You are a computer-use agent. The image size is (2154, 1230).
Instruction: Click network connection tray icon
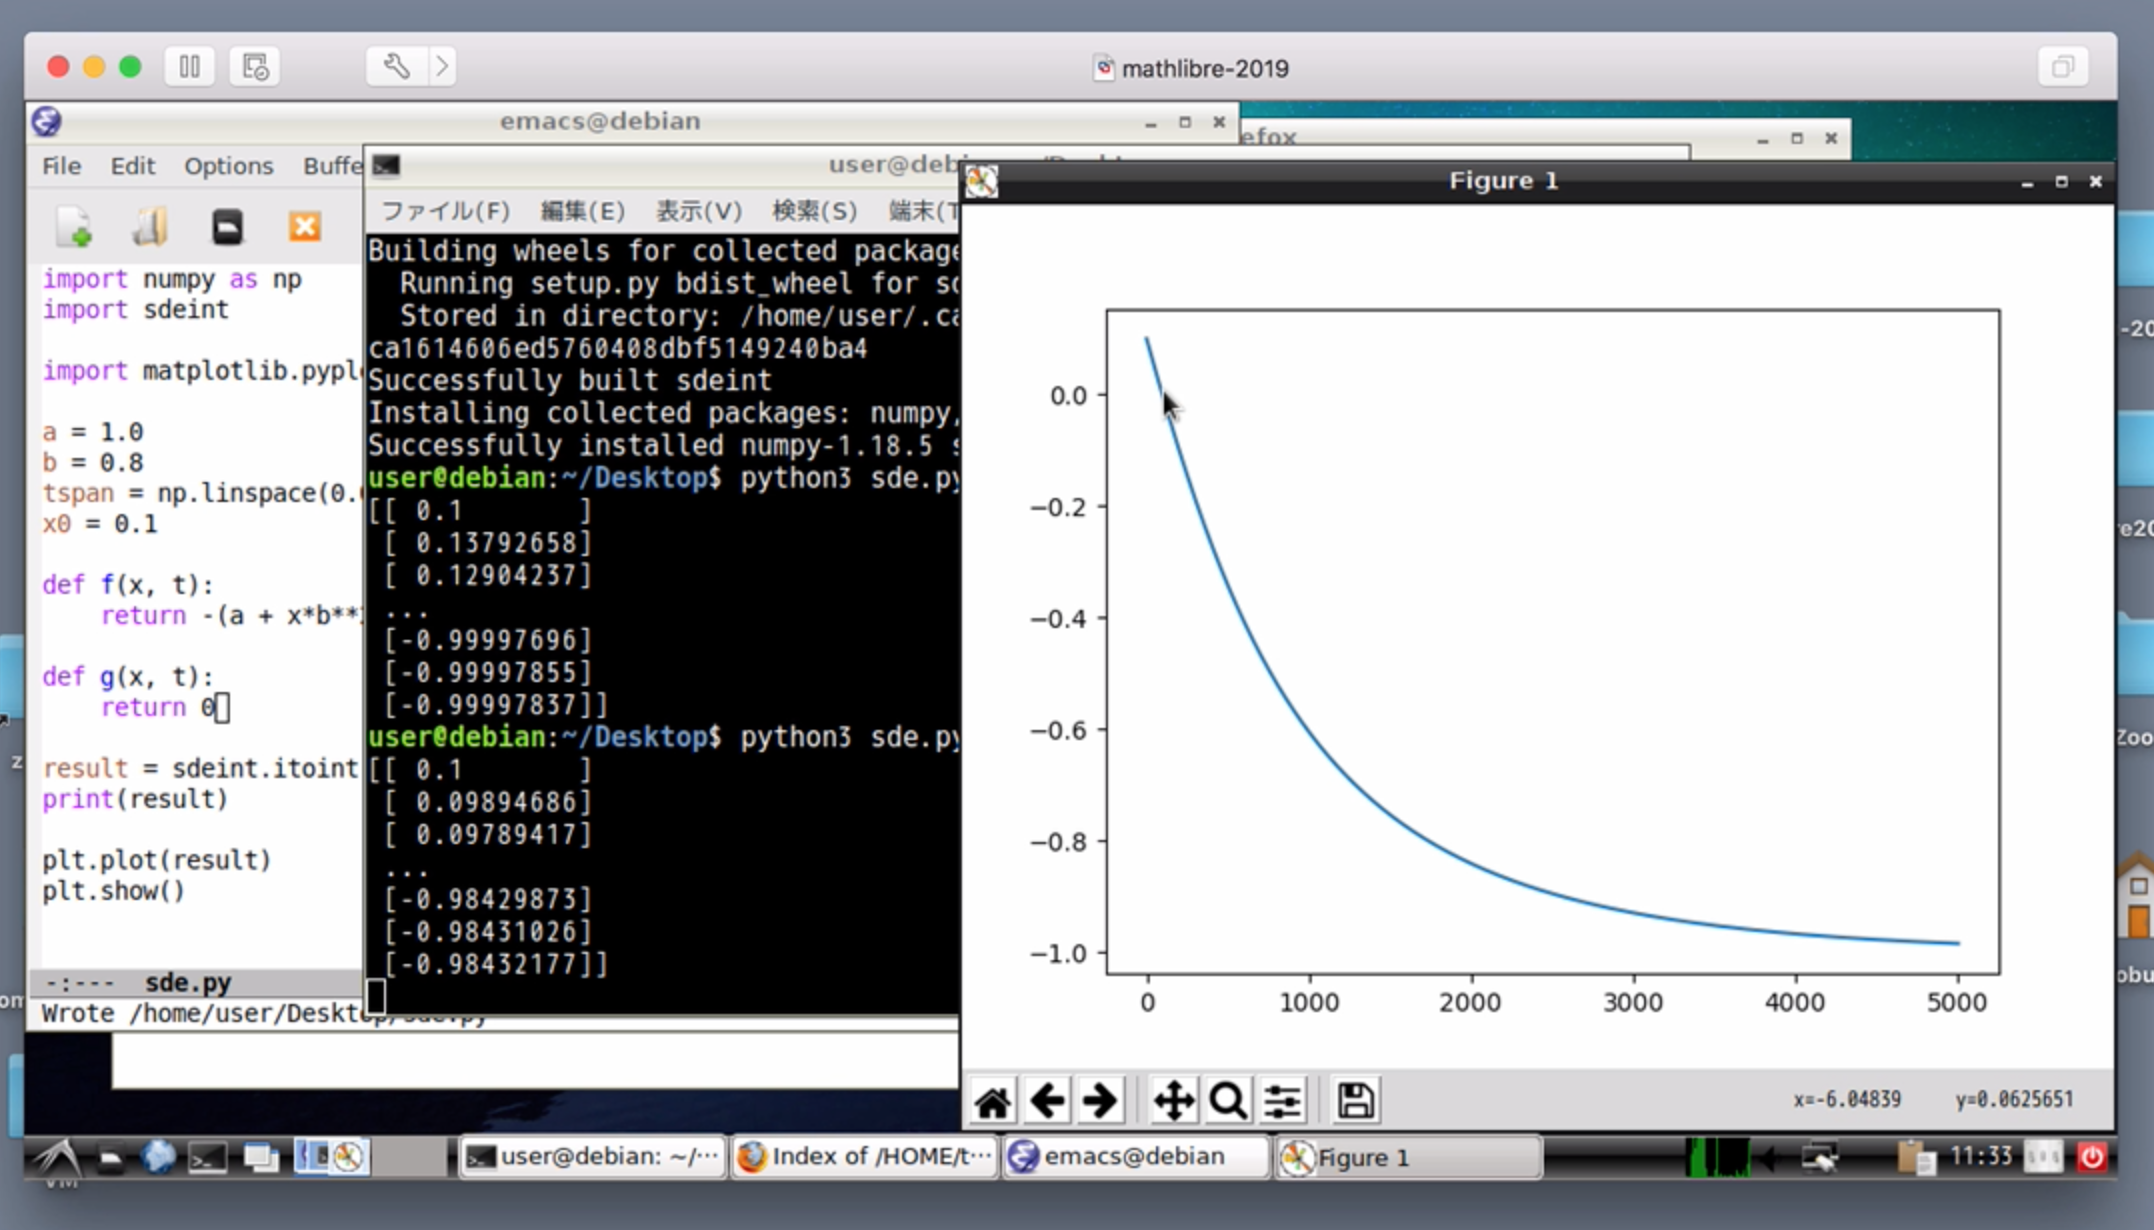pos(1819,1158)
